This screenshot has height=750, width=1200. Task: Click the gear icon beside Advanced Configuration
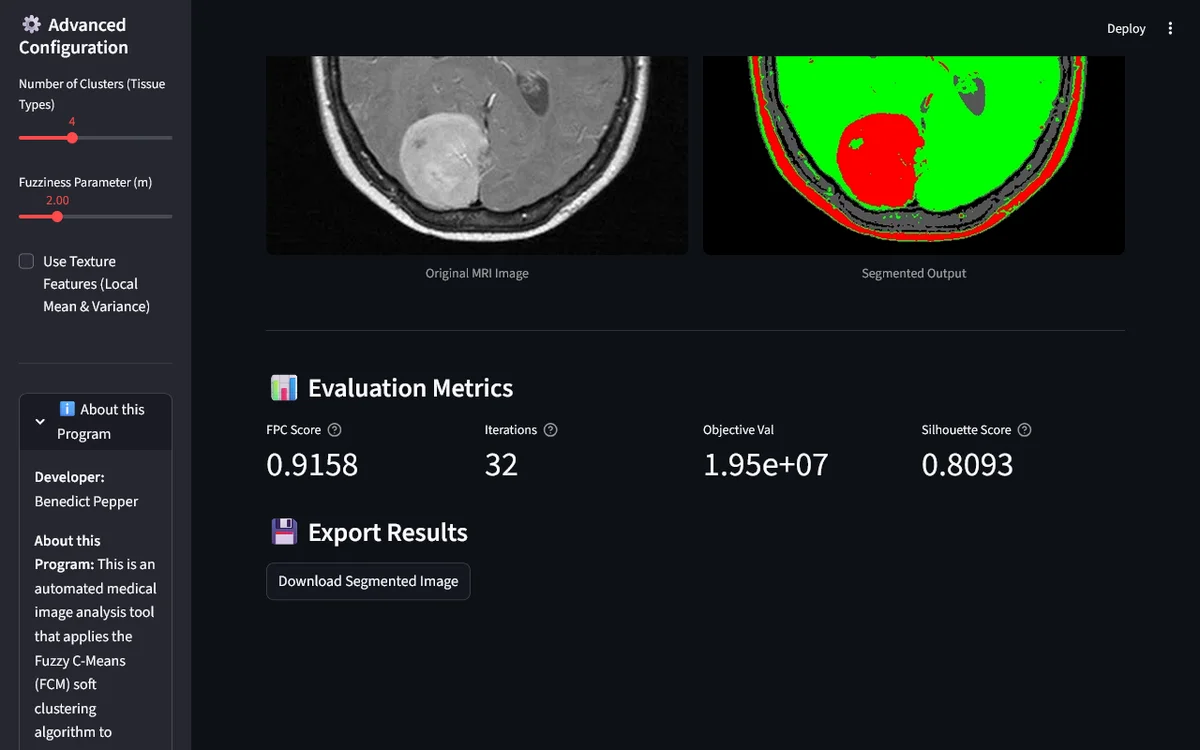(31, 24)
